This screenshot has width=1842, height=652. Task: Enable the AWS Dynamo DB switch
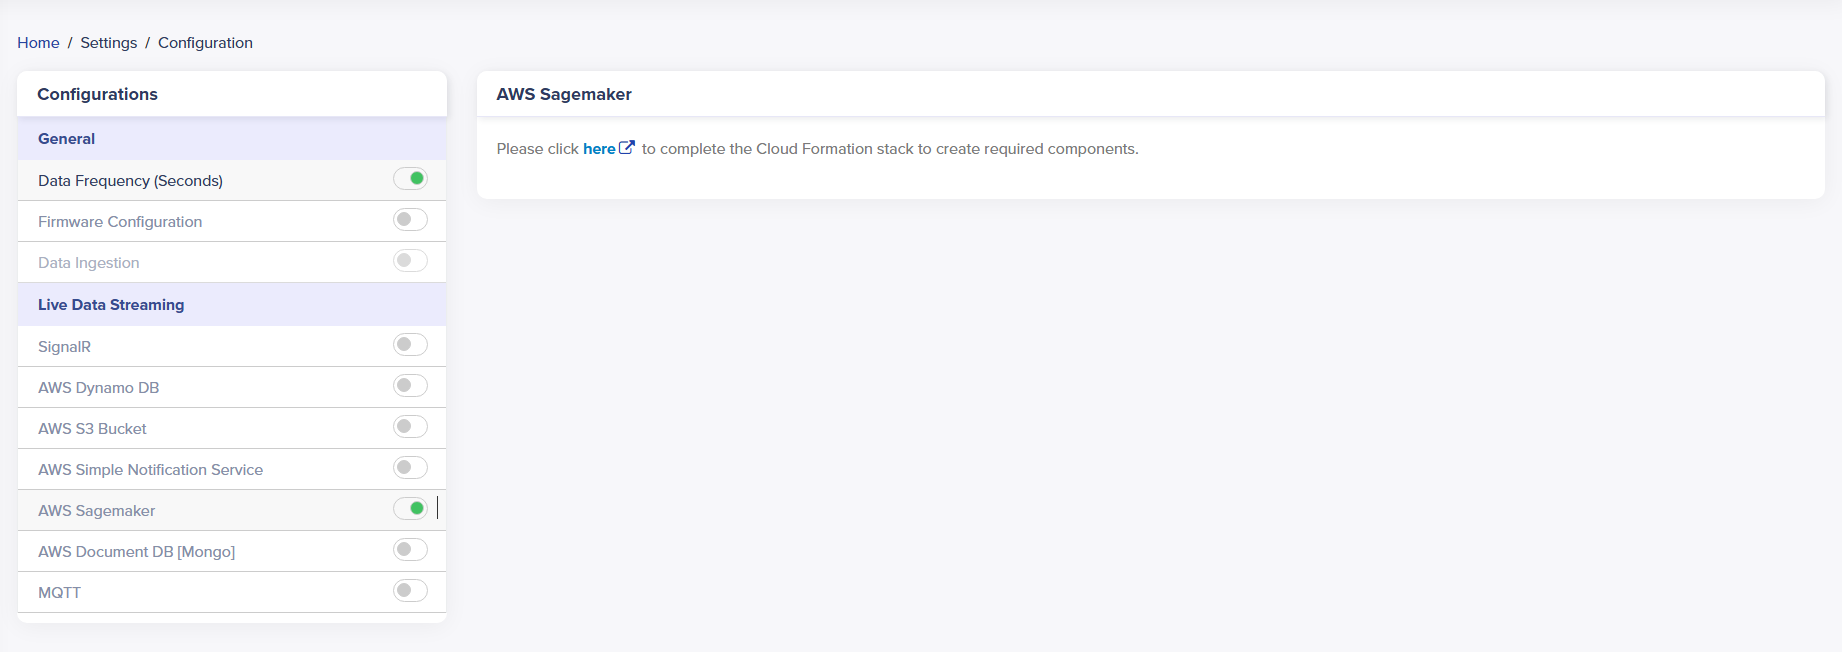[x=410, y=386]
